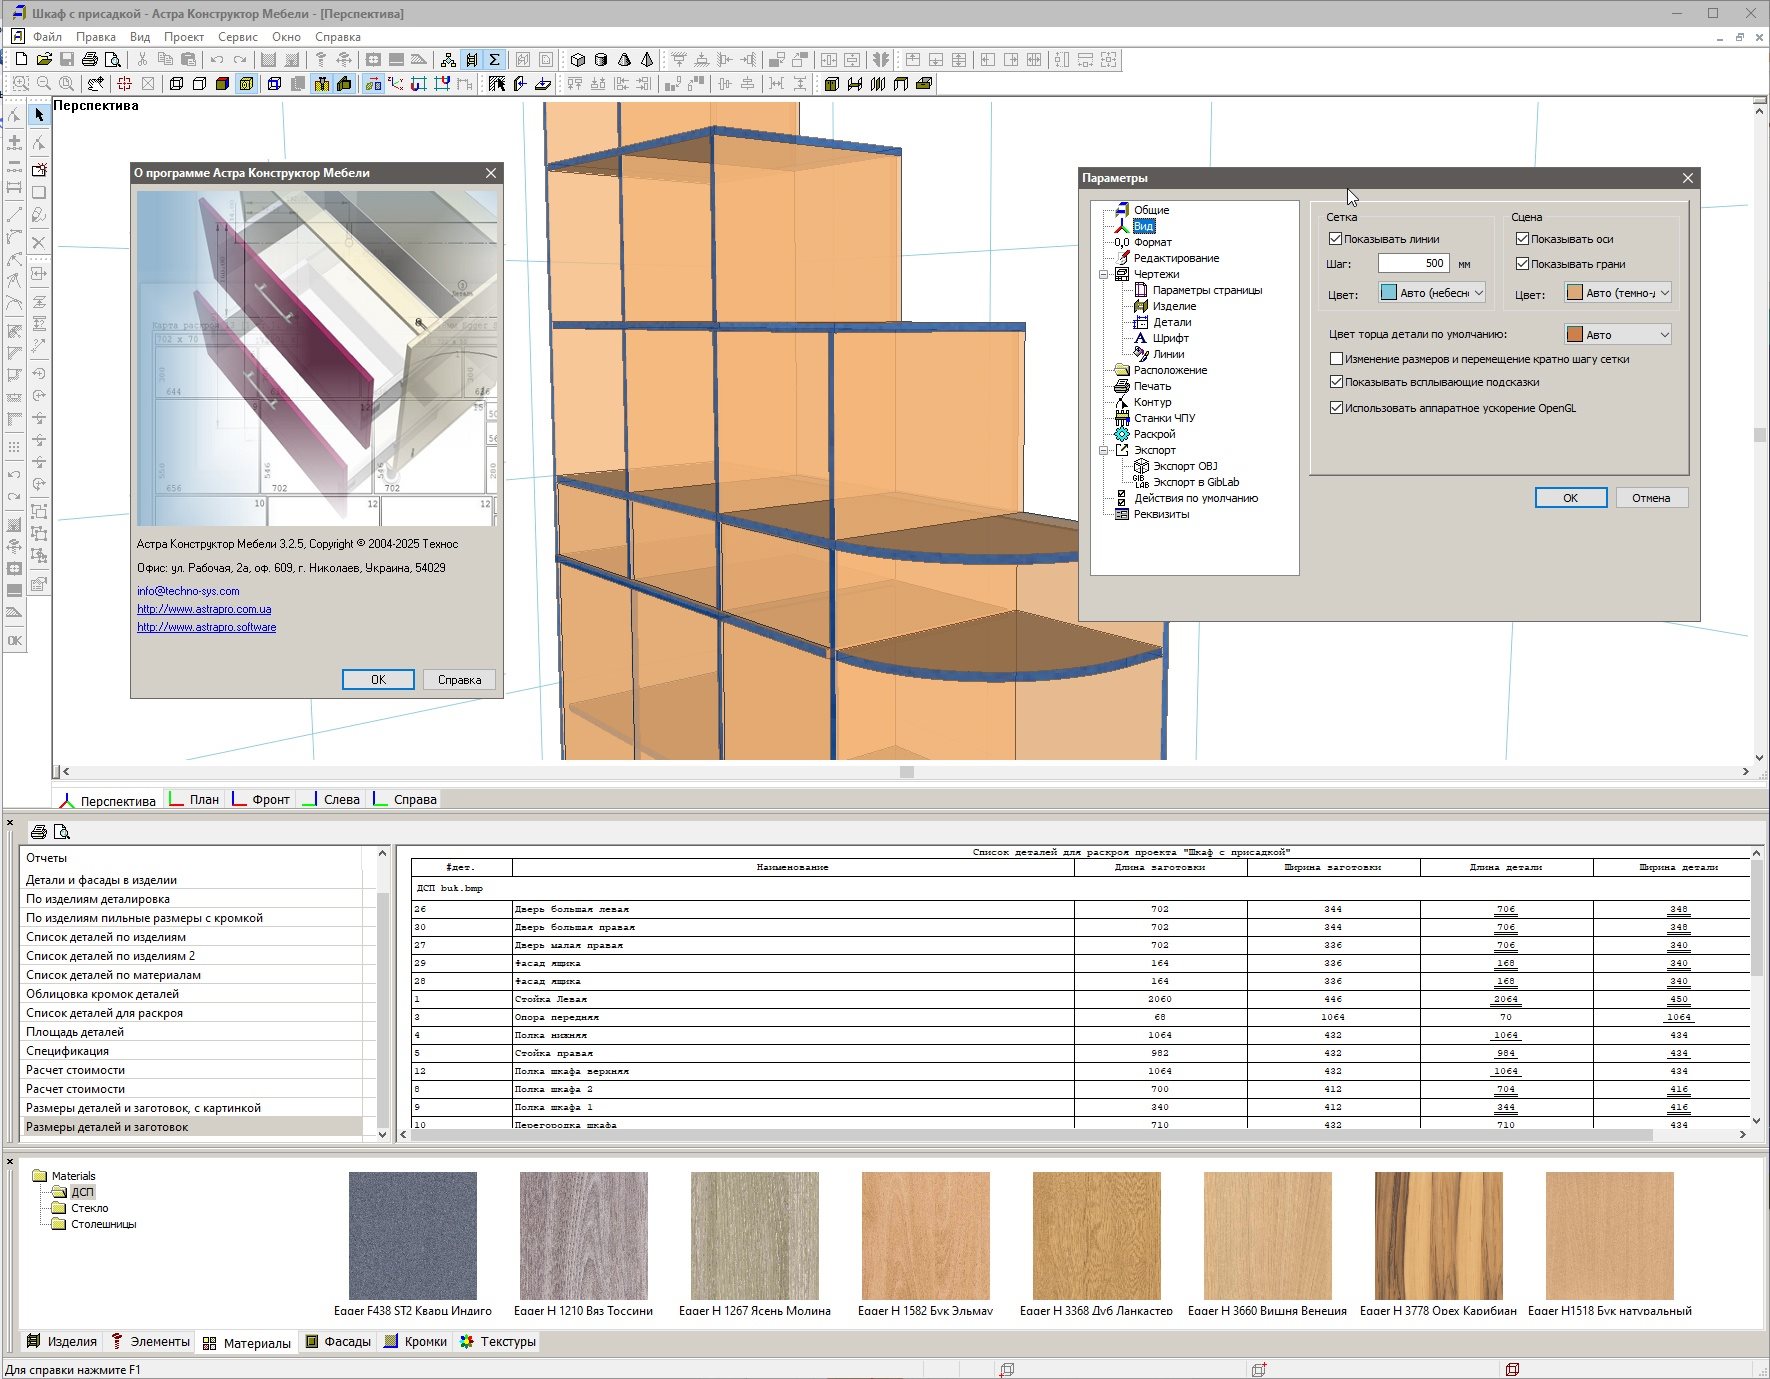This screenshot has width=1770, height=1379.
Task: Click the hierarchy structure tree toolbar icon
Action: tap(448, 60)
